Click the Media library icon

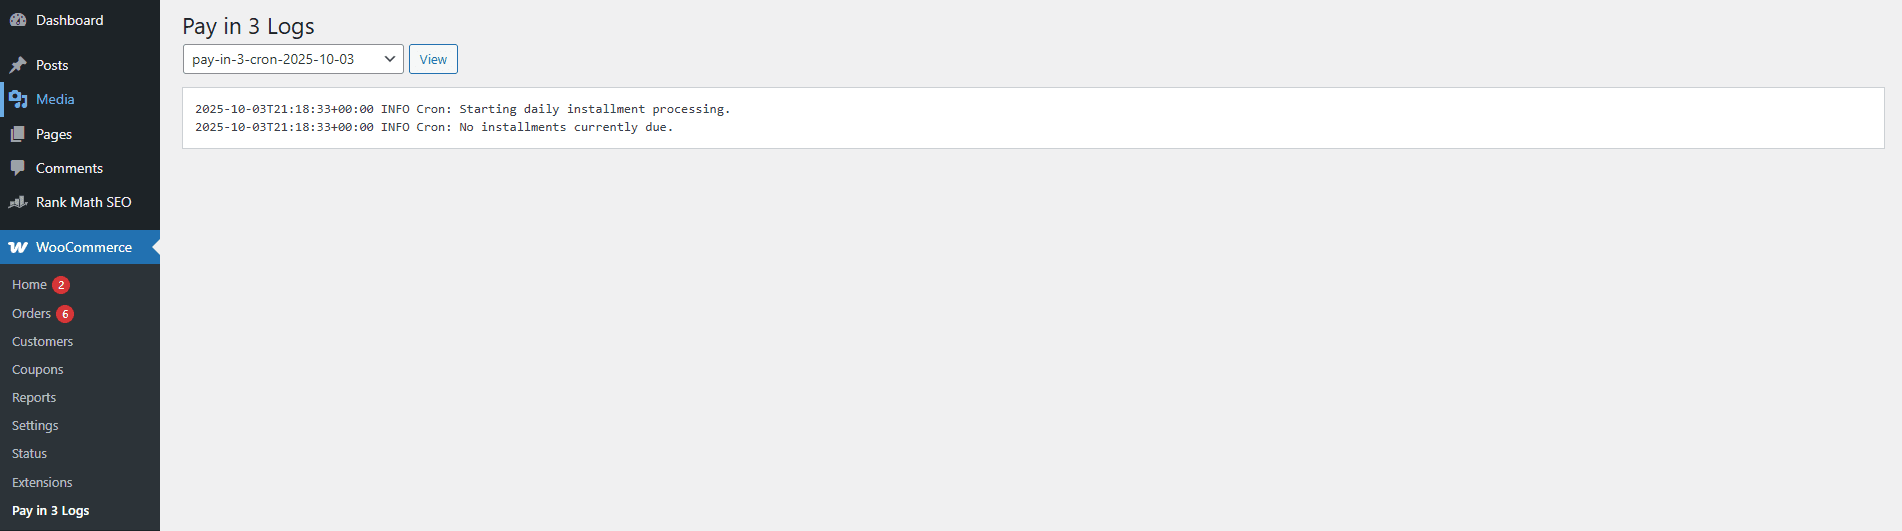click(18, 99)
